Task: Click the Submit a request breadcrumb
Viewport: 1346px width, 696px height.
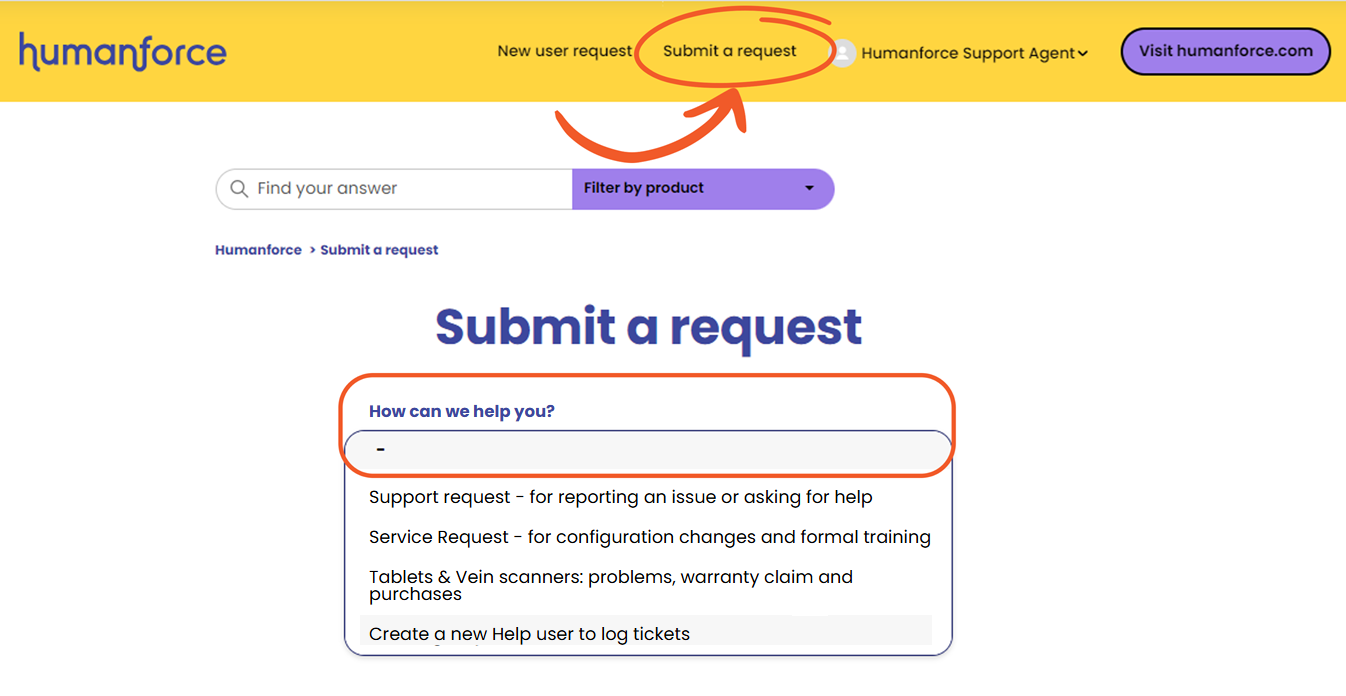Action: coord(379,250)
